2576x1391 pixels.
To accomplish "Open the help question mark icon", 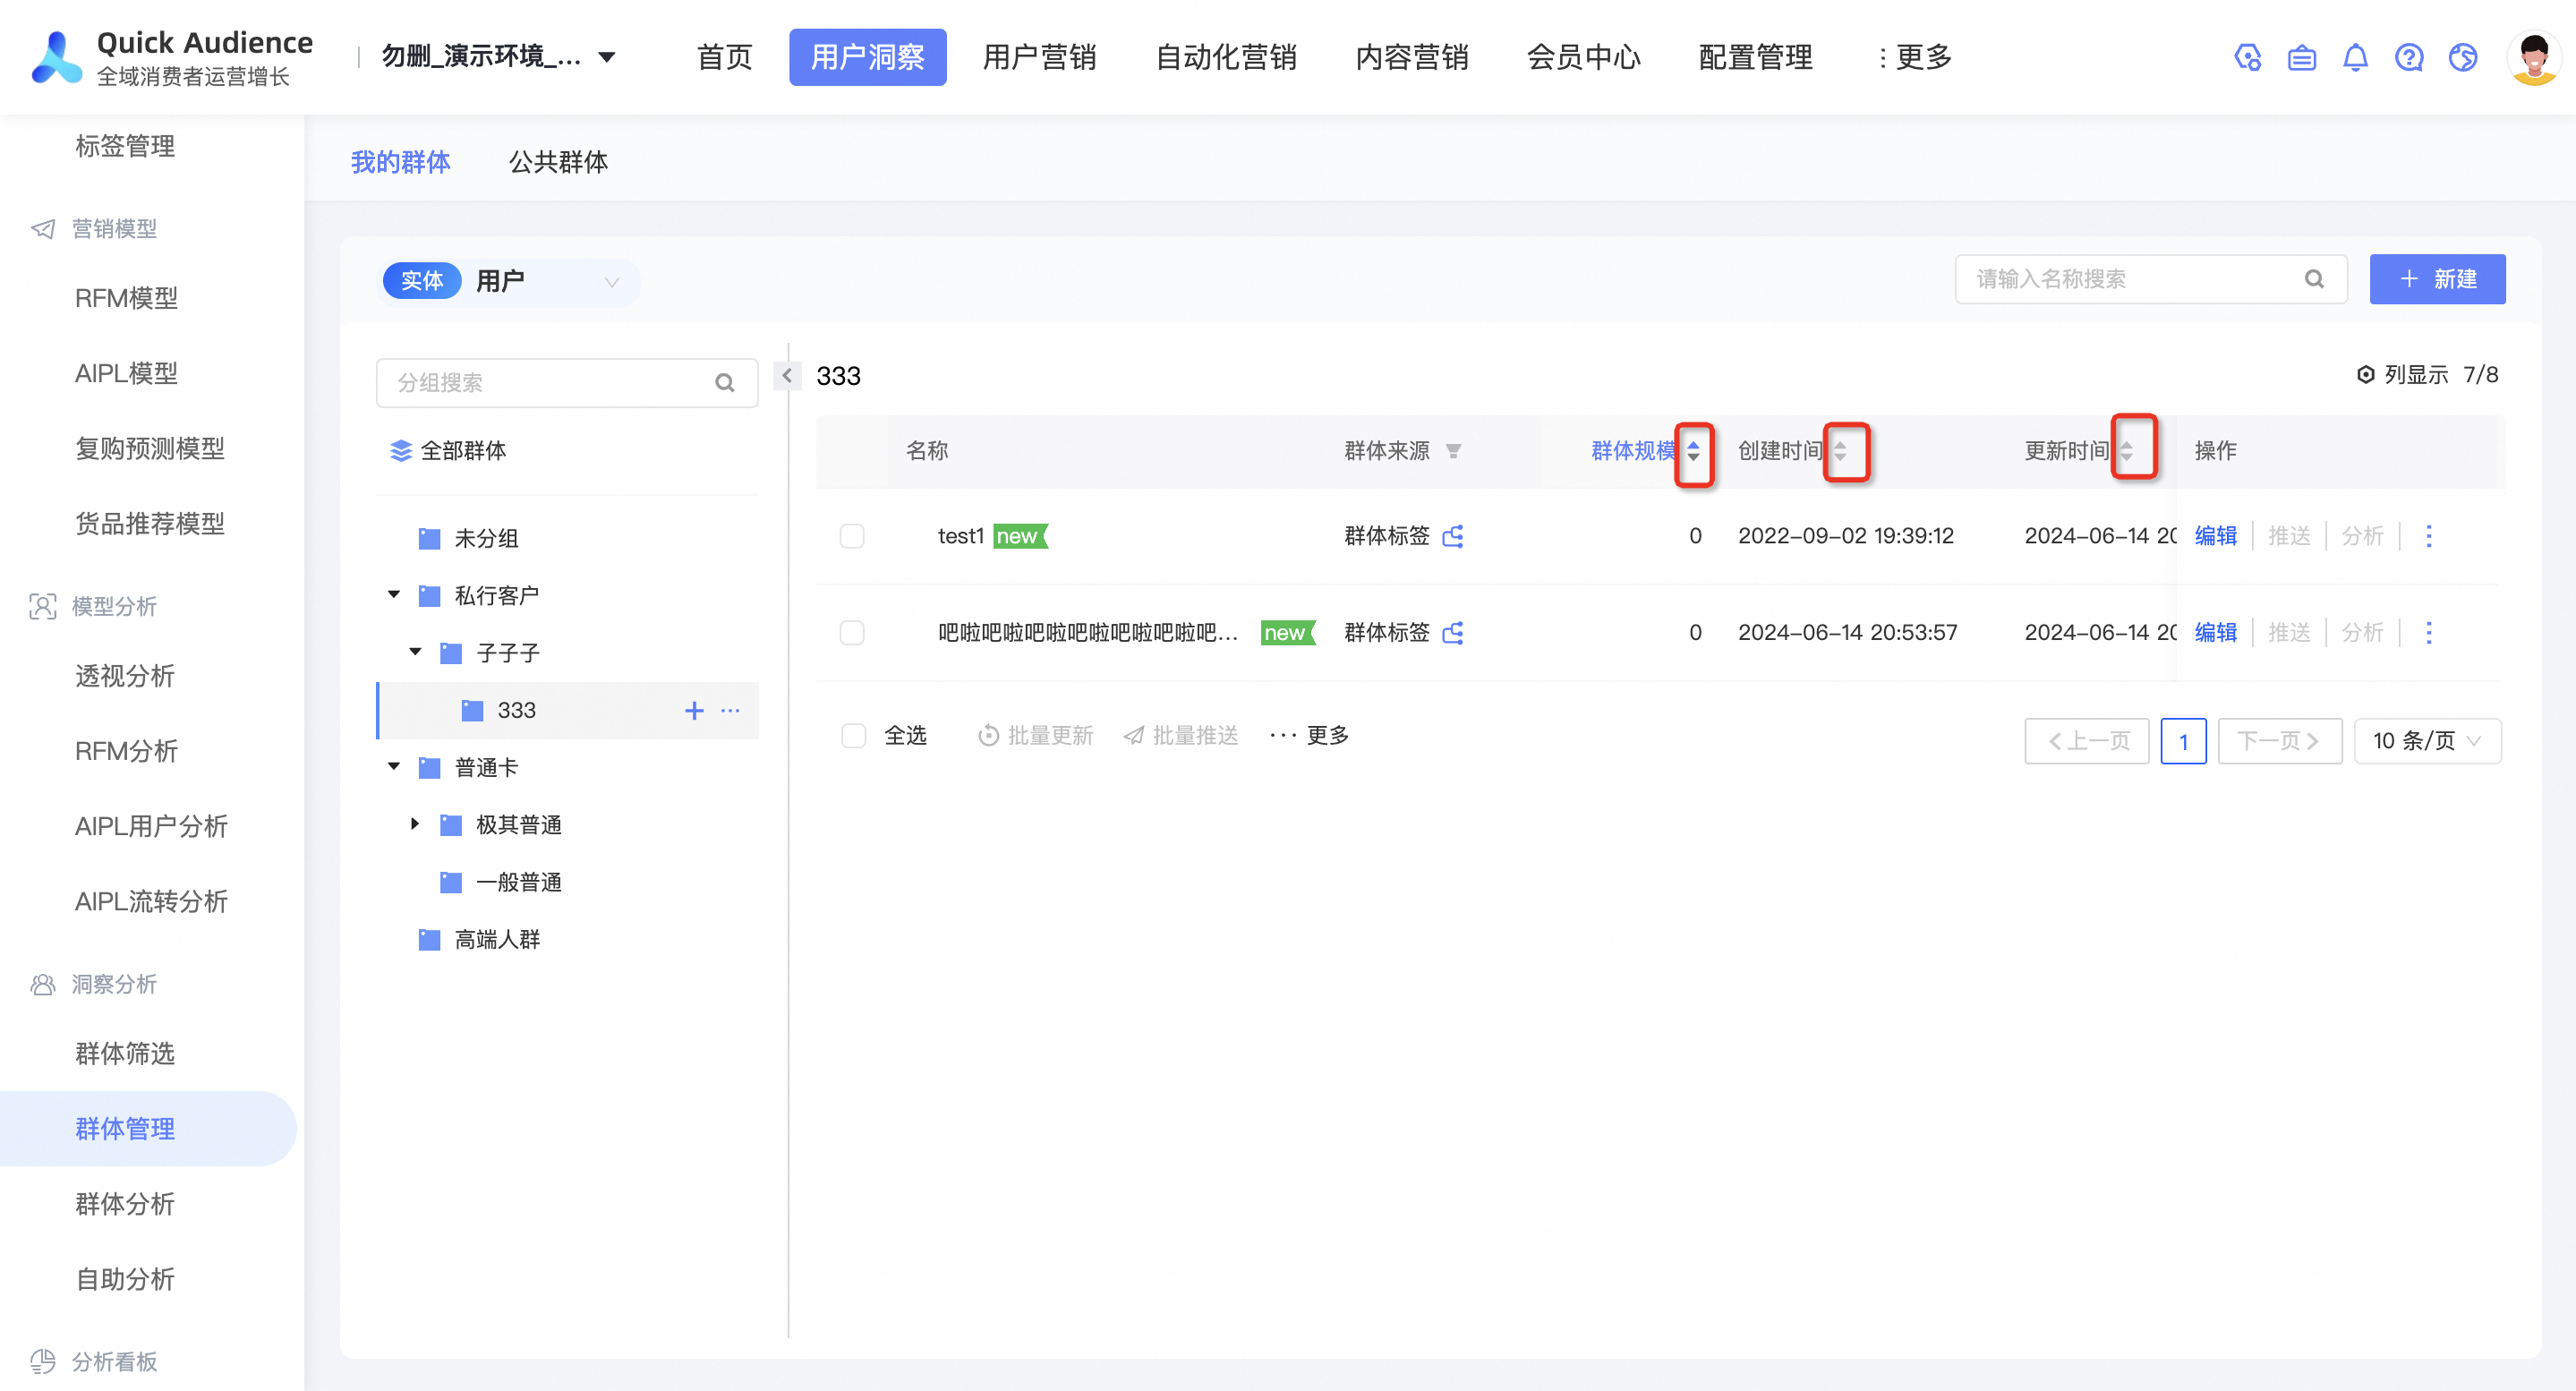I will pos(2409,58).
